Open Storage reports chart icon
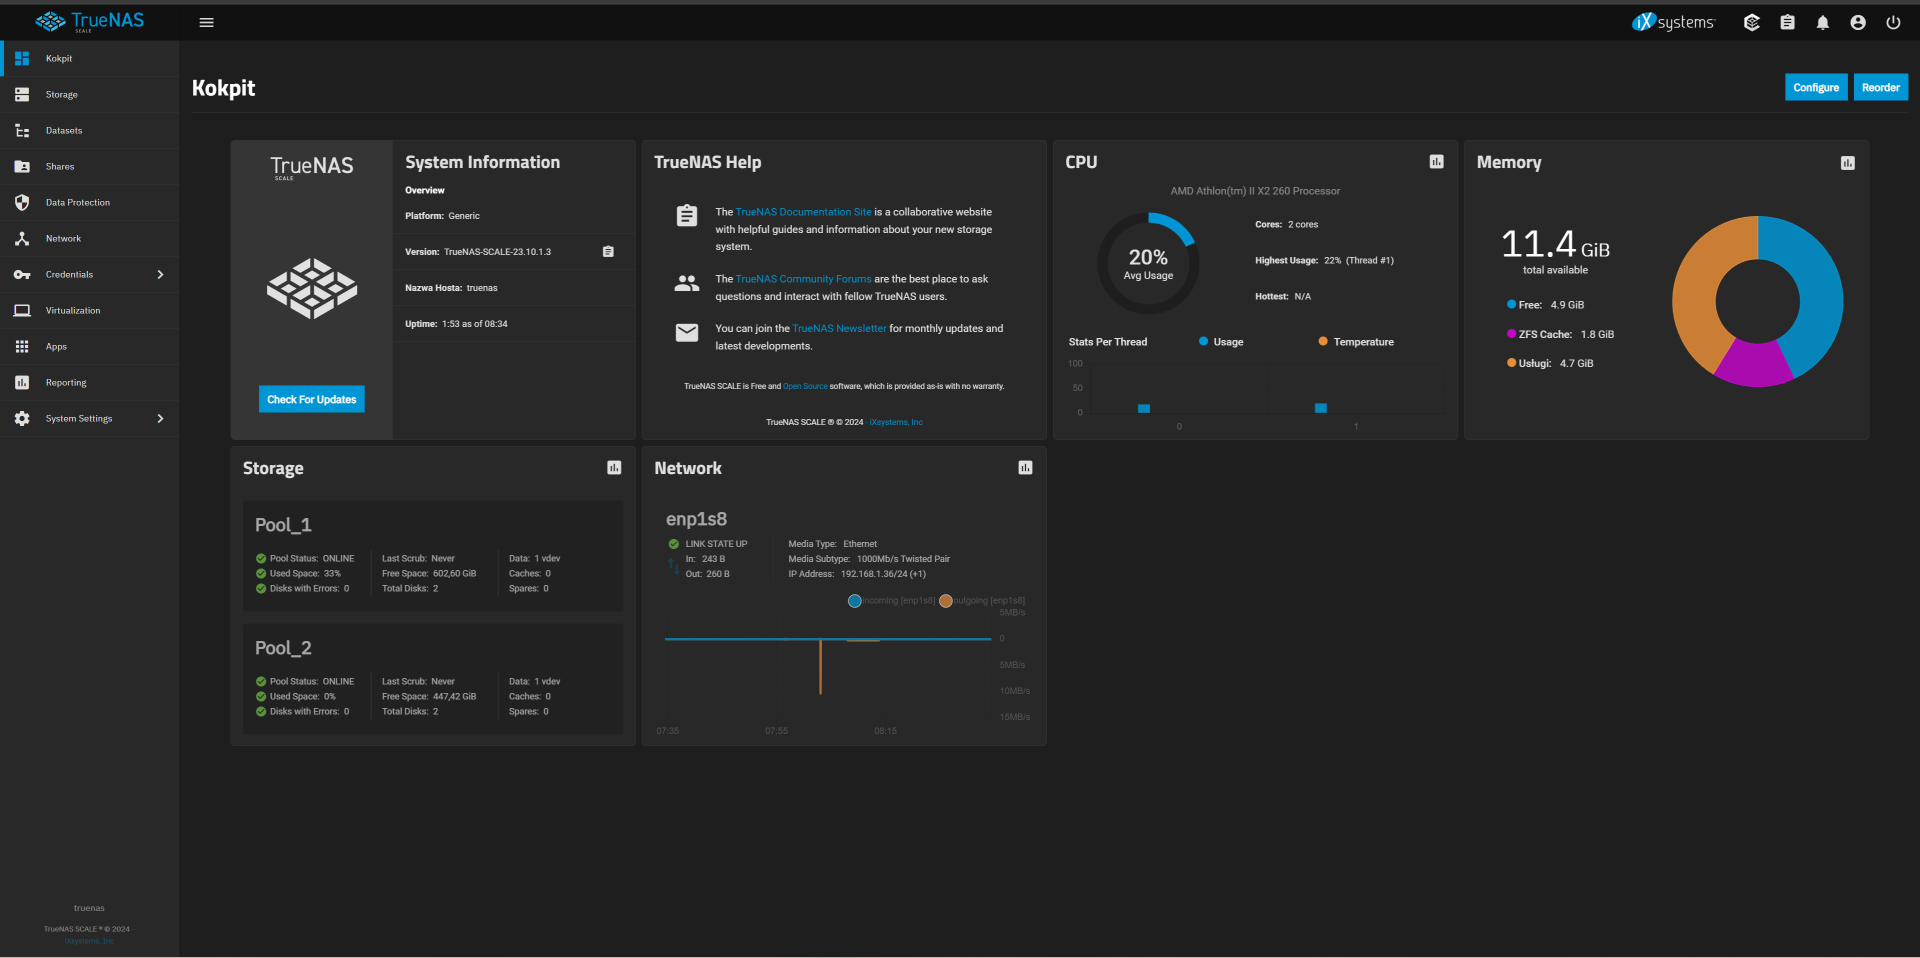Screen dimensions: 1920x958 pyautogui.click(x=614, y=468)
